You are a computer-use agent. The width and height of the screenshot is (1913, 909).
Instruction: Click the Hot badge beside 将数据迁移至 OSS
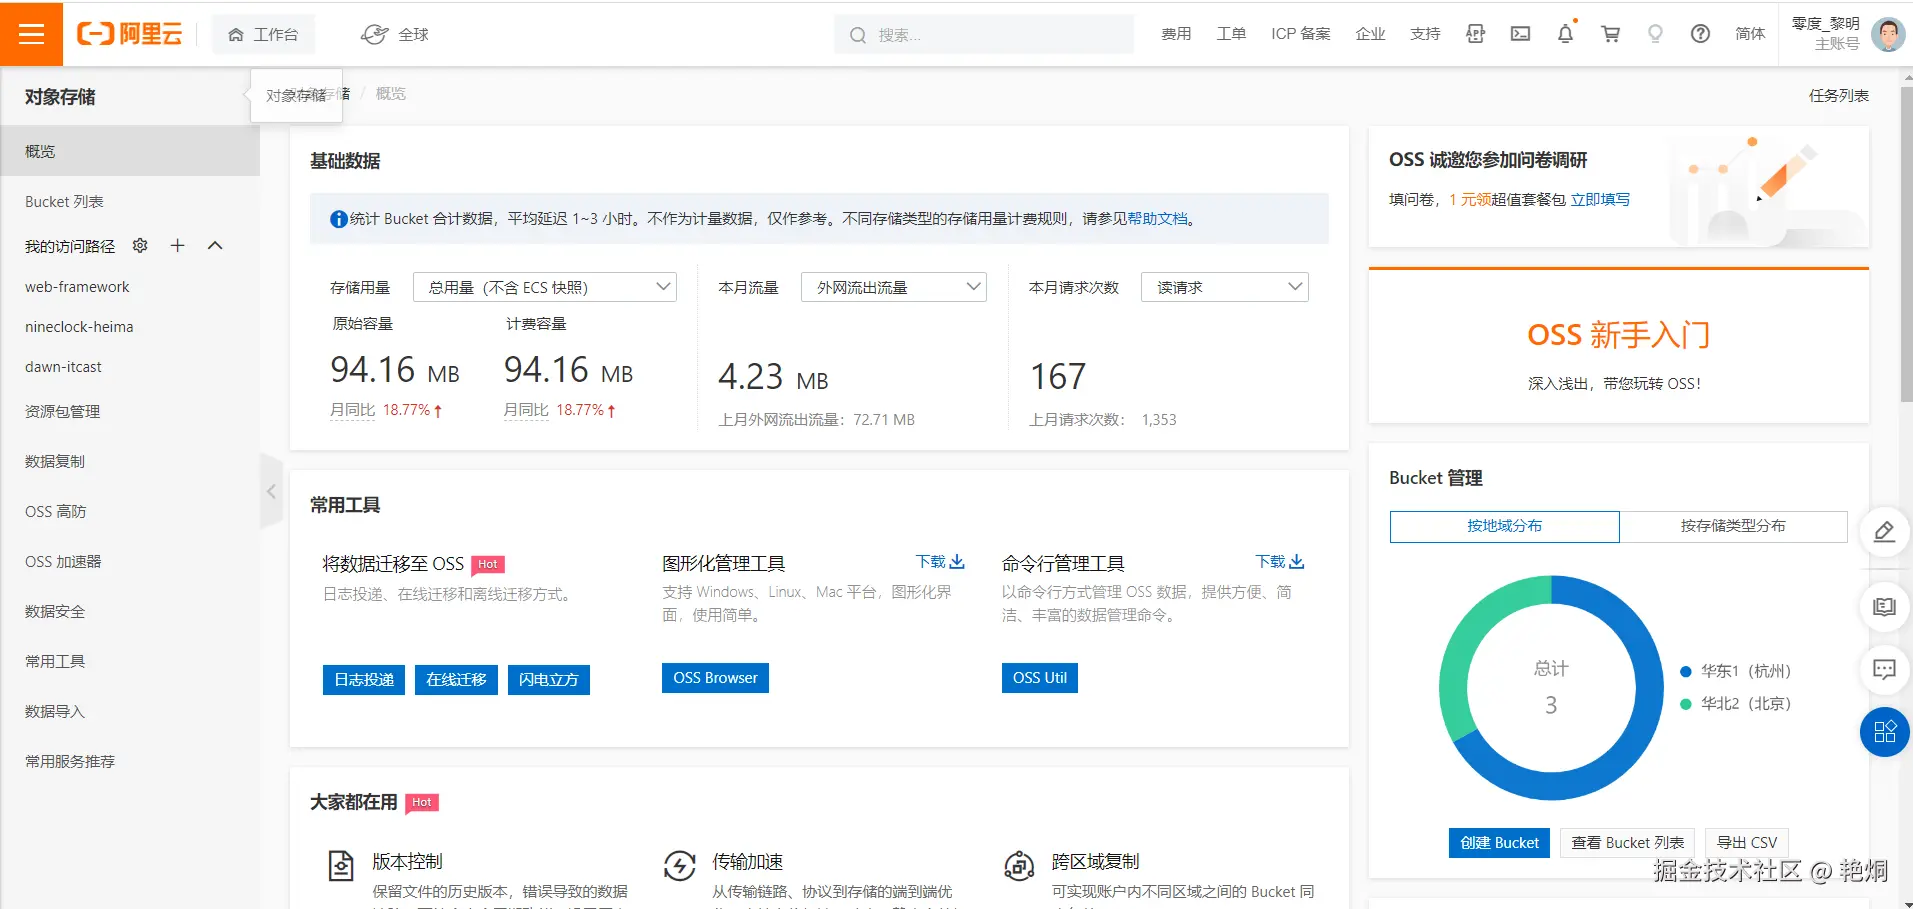[488, 564]
